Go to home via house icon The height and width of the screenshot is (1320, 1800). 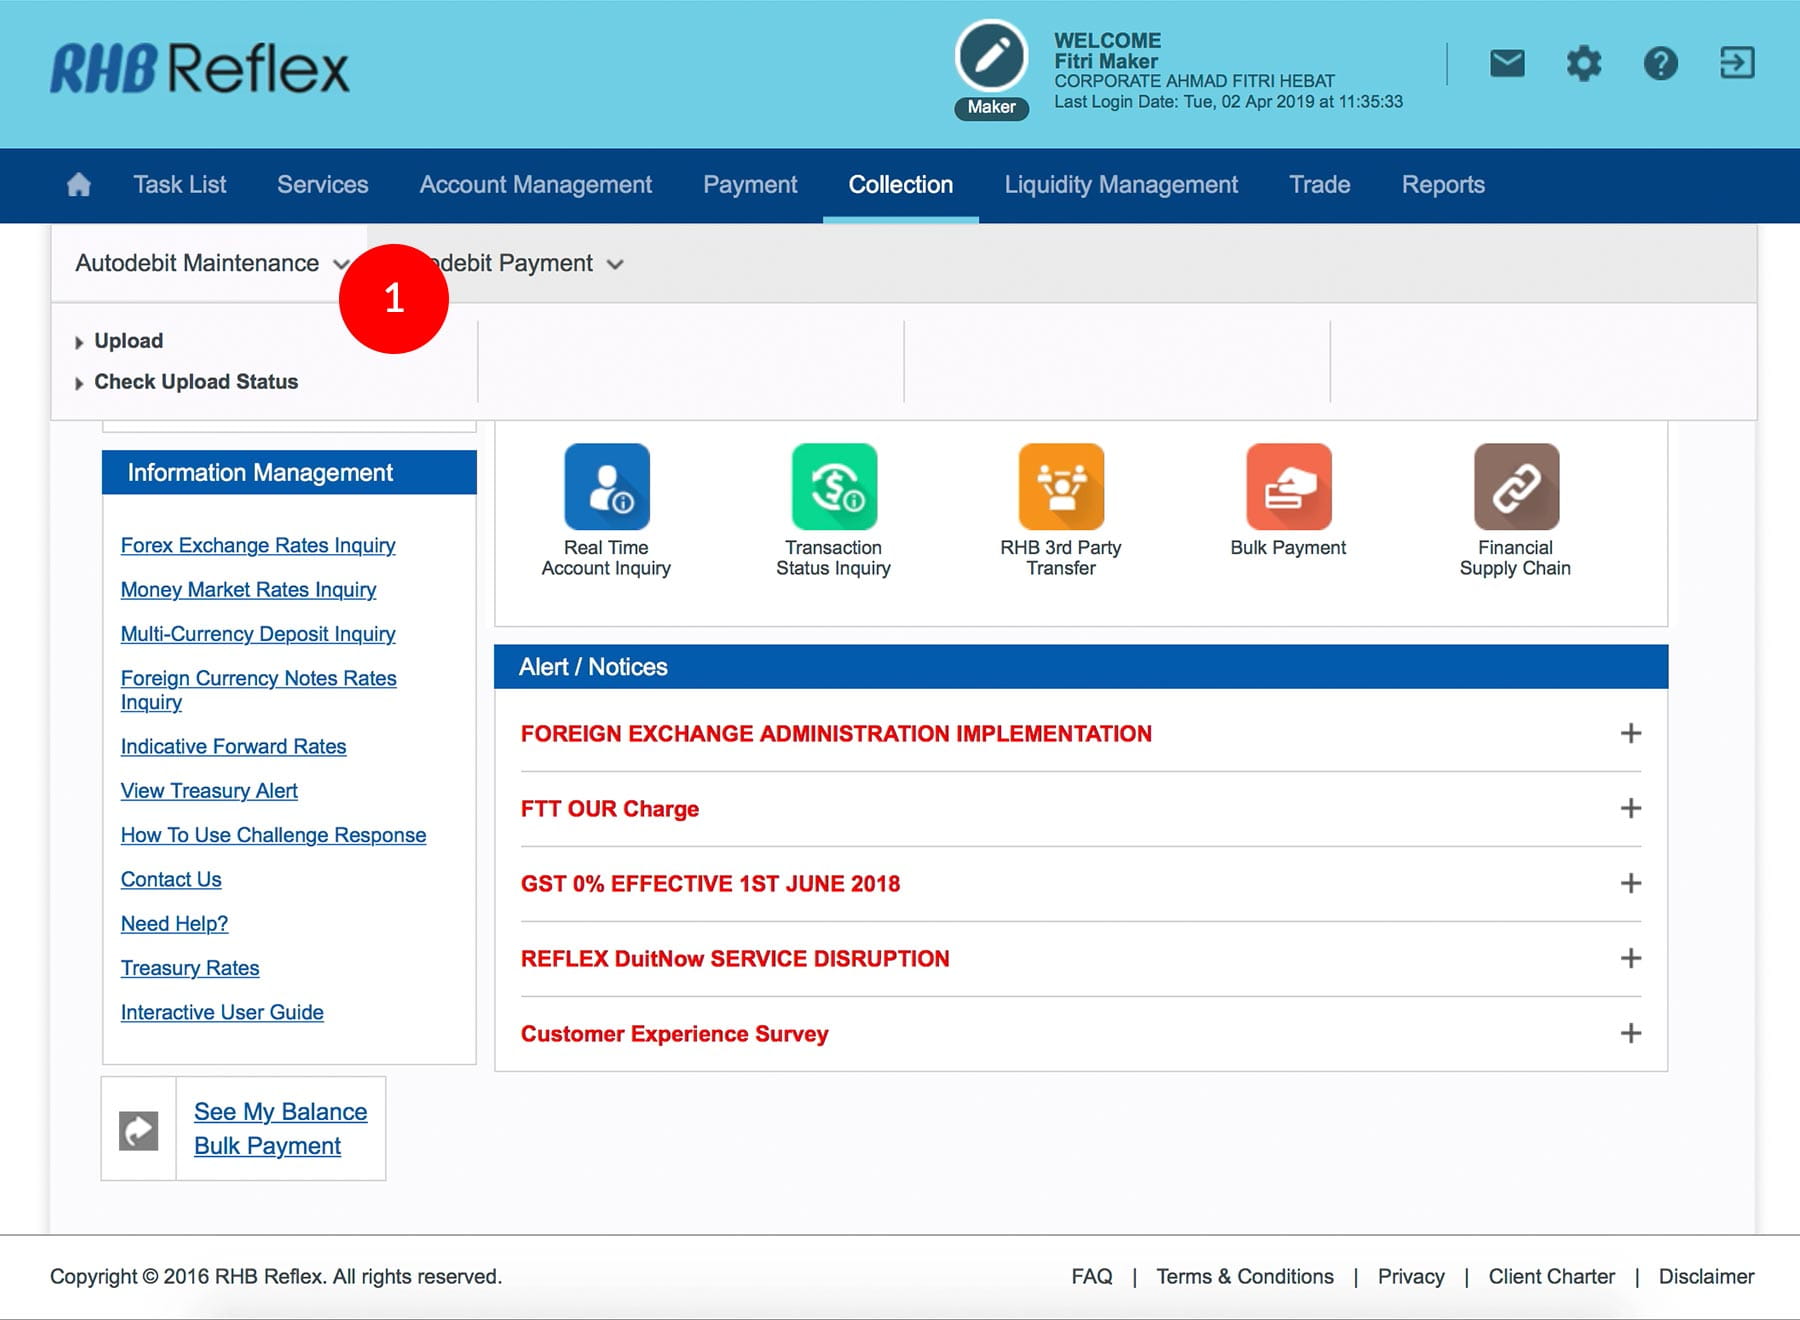79,185
